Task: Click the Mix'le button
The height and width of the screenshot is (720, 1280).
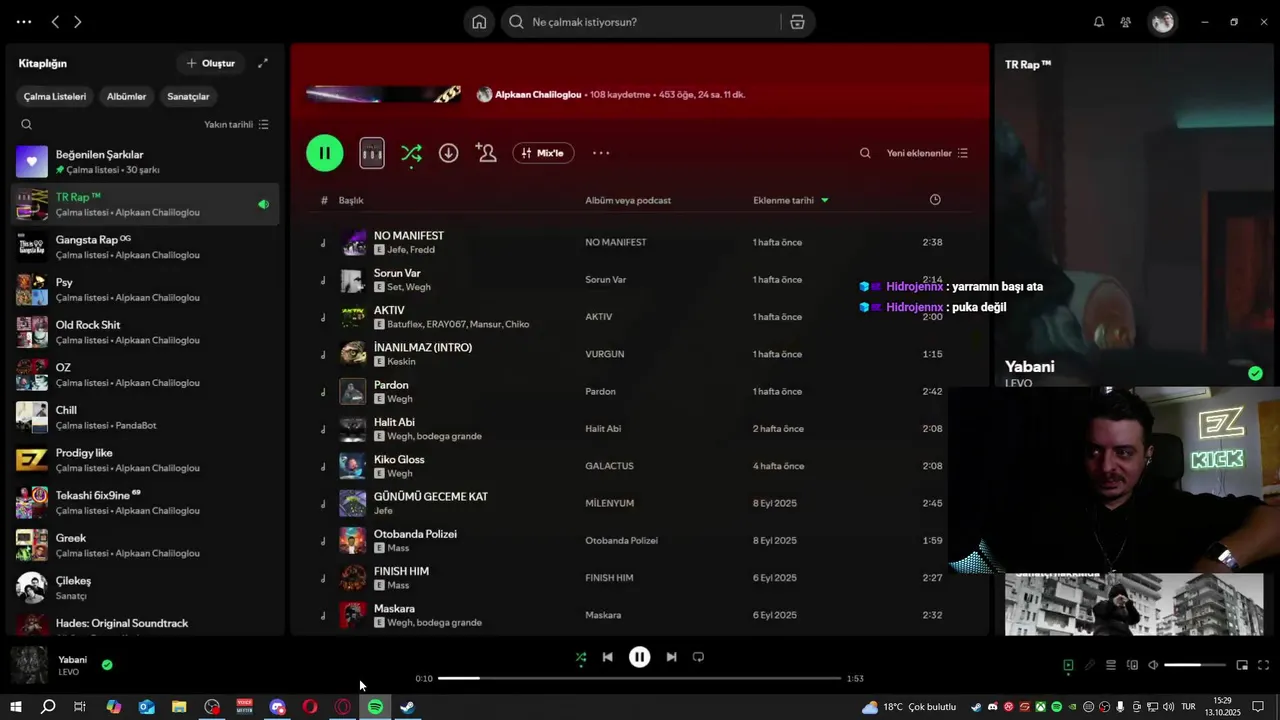Action: pos(543,153)
